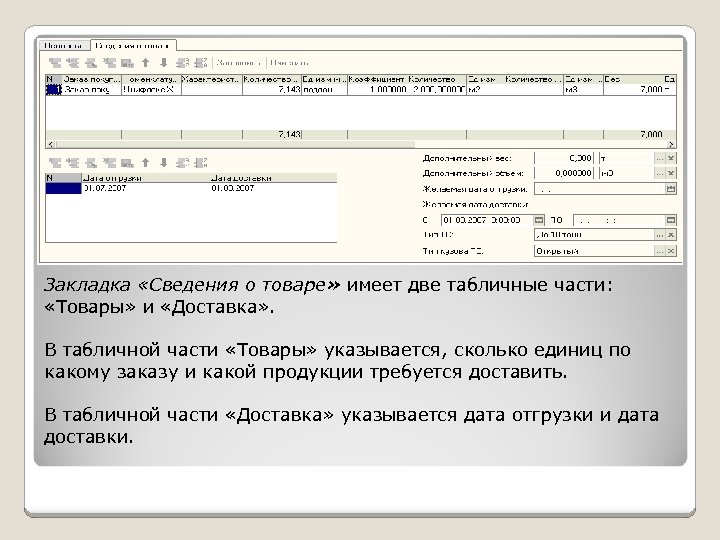Open calendar for desired delivery date 'ПО' field
Screen dimensions: 720x540
[670, 220]
